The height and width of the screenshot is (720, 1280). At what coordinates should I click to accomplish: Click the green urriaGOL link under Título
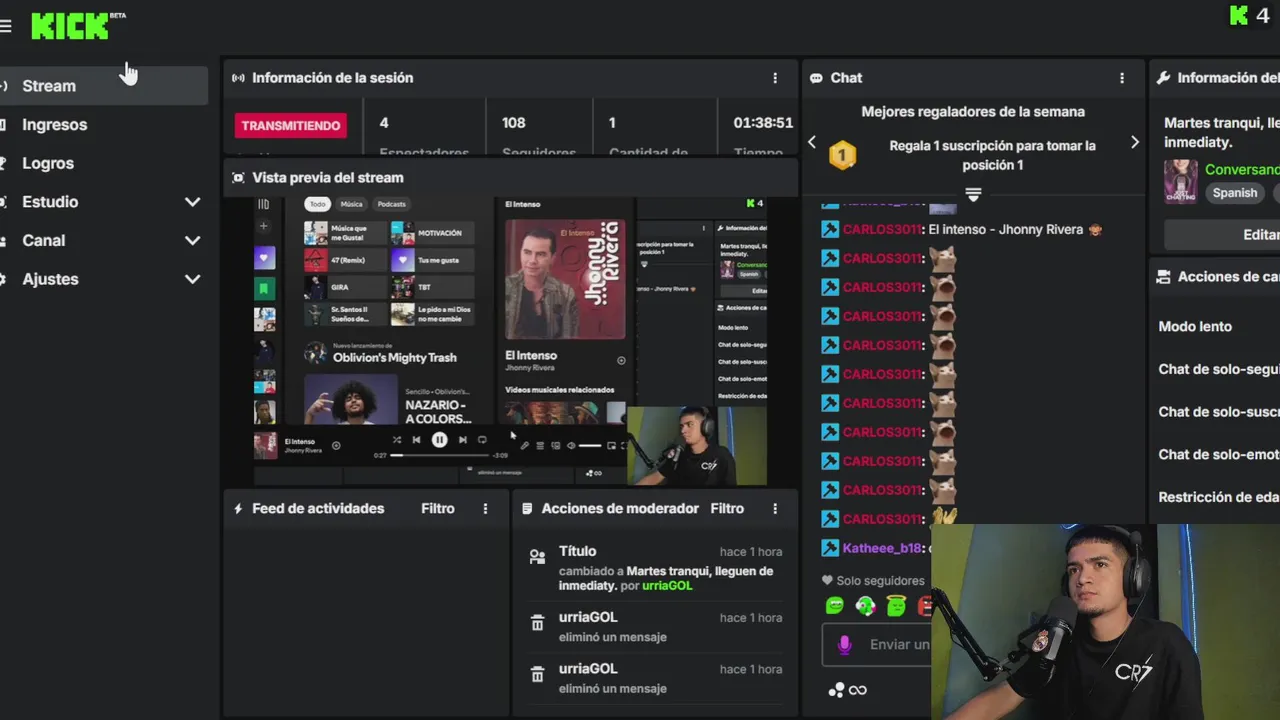(667, 586)
